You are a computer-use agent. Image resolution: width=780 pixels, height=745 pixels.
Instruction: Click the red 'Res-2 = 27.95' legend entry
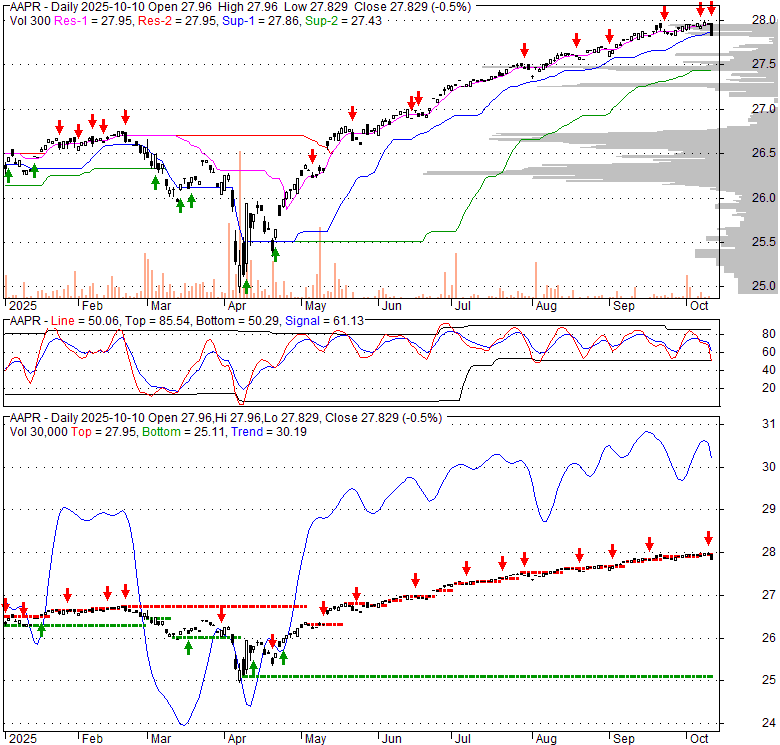click(178, 21)
